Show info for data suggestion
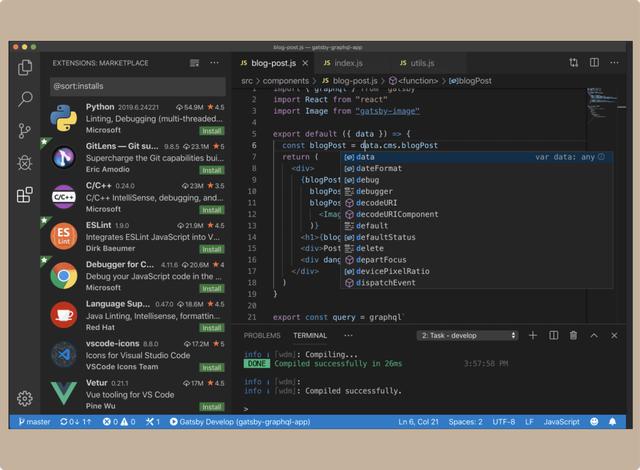This screenshot has height=470, width=640. pos(602,157)
